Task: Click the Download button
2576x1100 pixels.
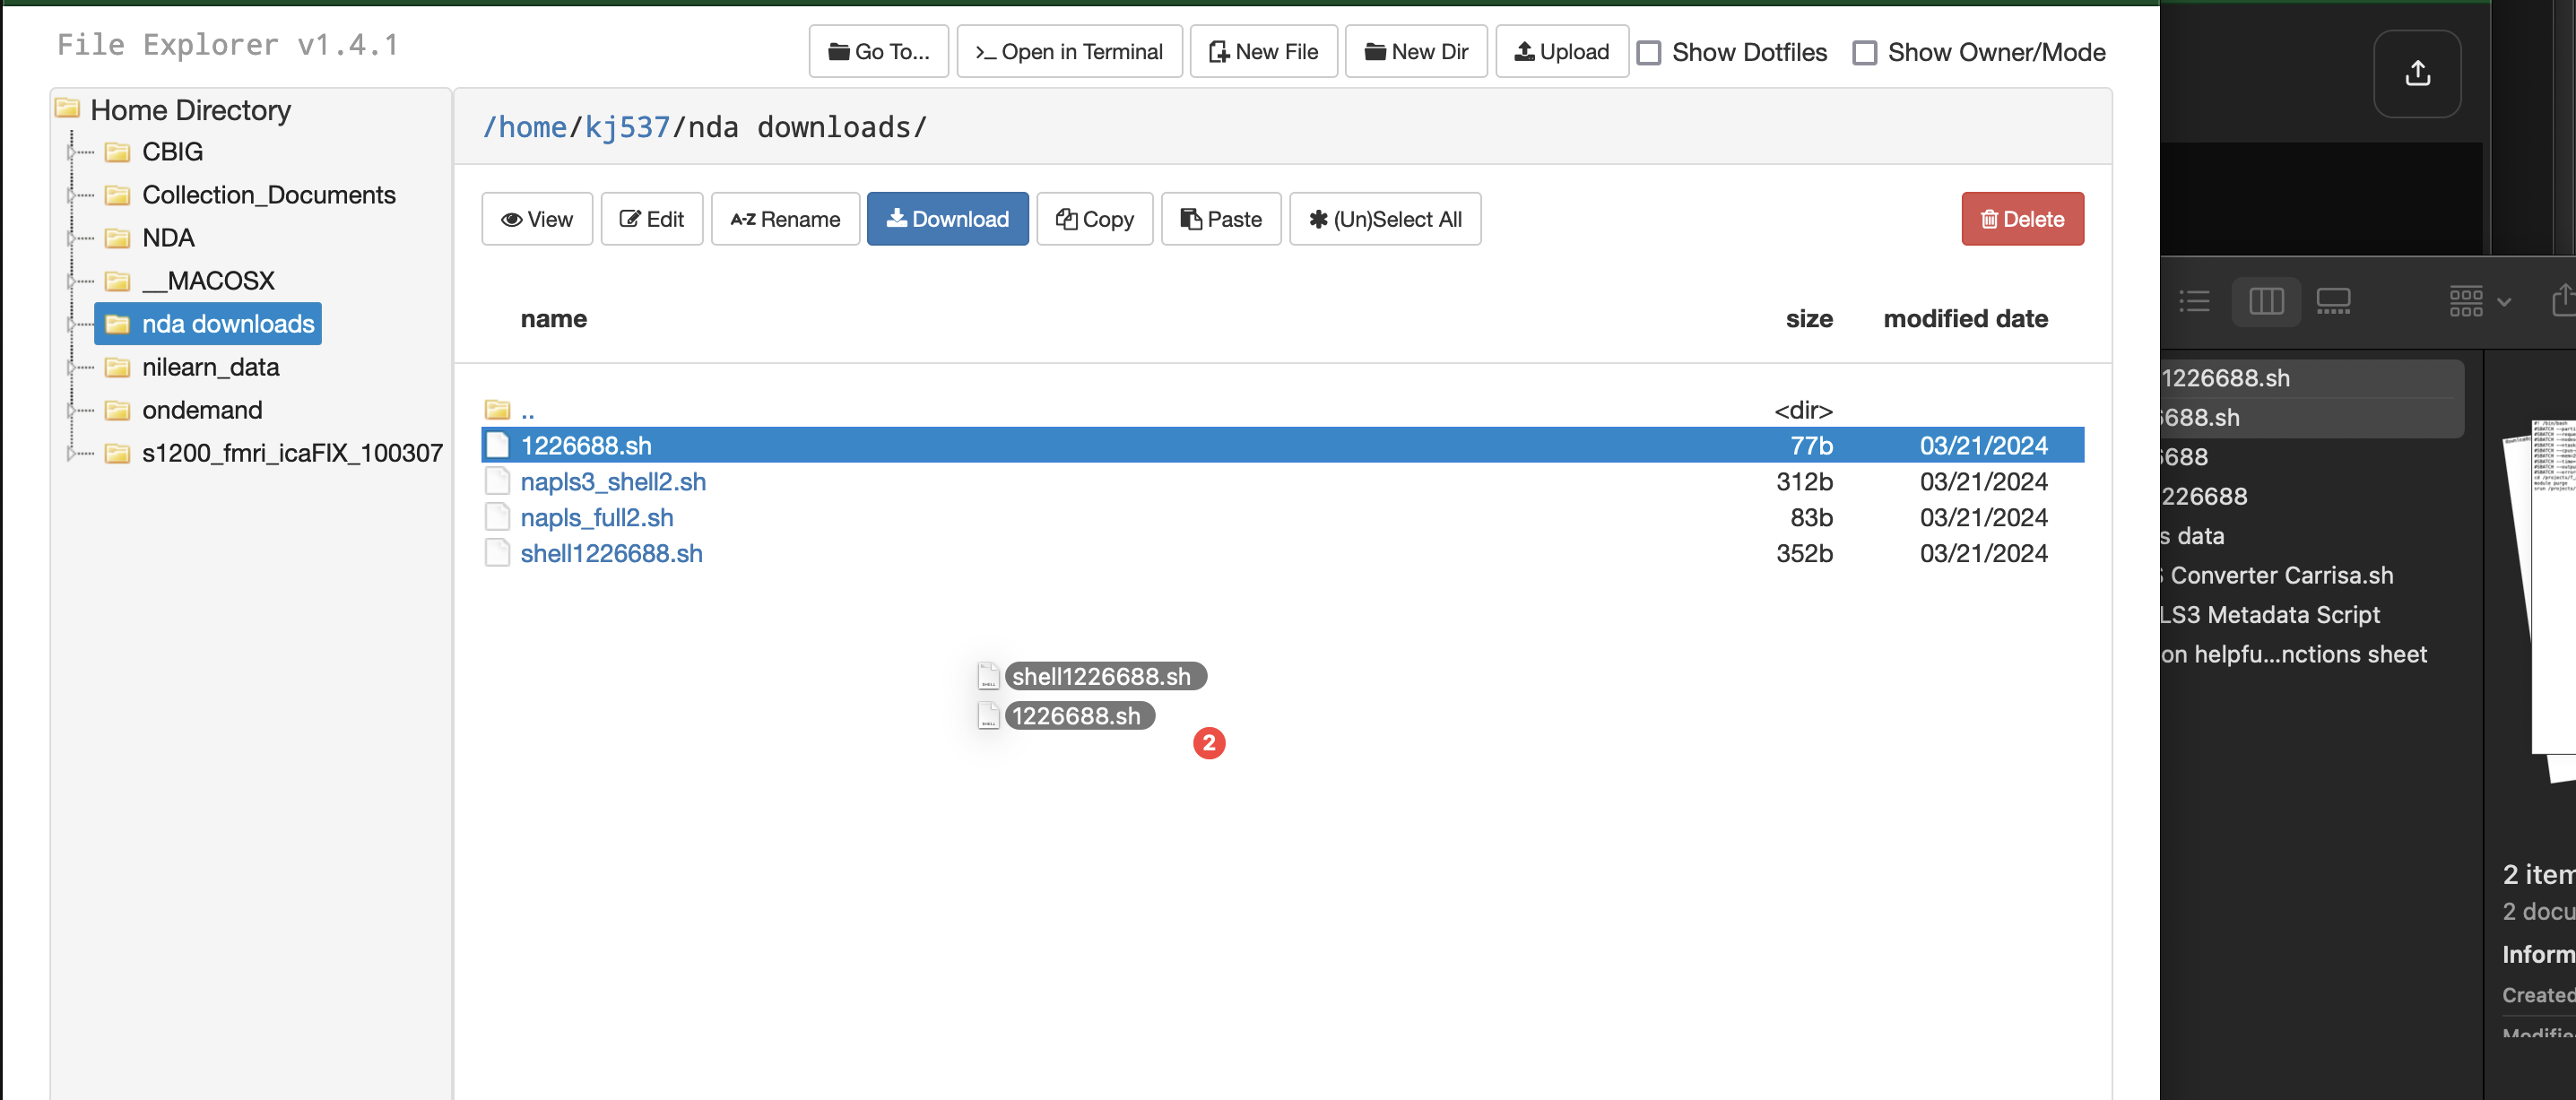Action: [x=947, y=219]
